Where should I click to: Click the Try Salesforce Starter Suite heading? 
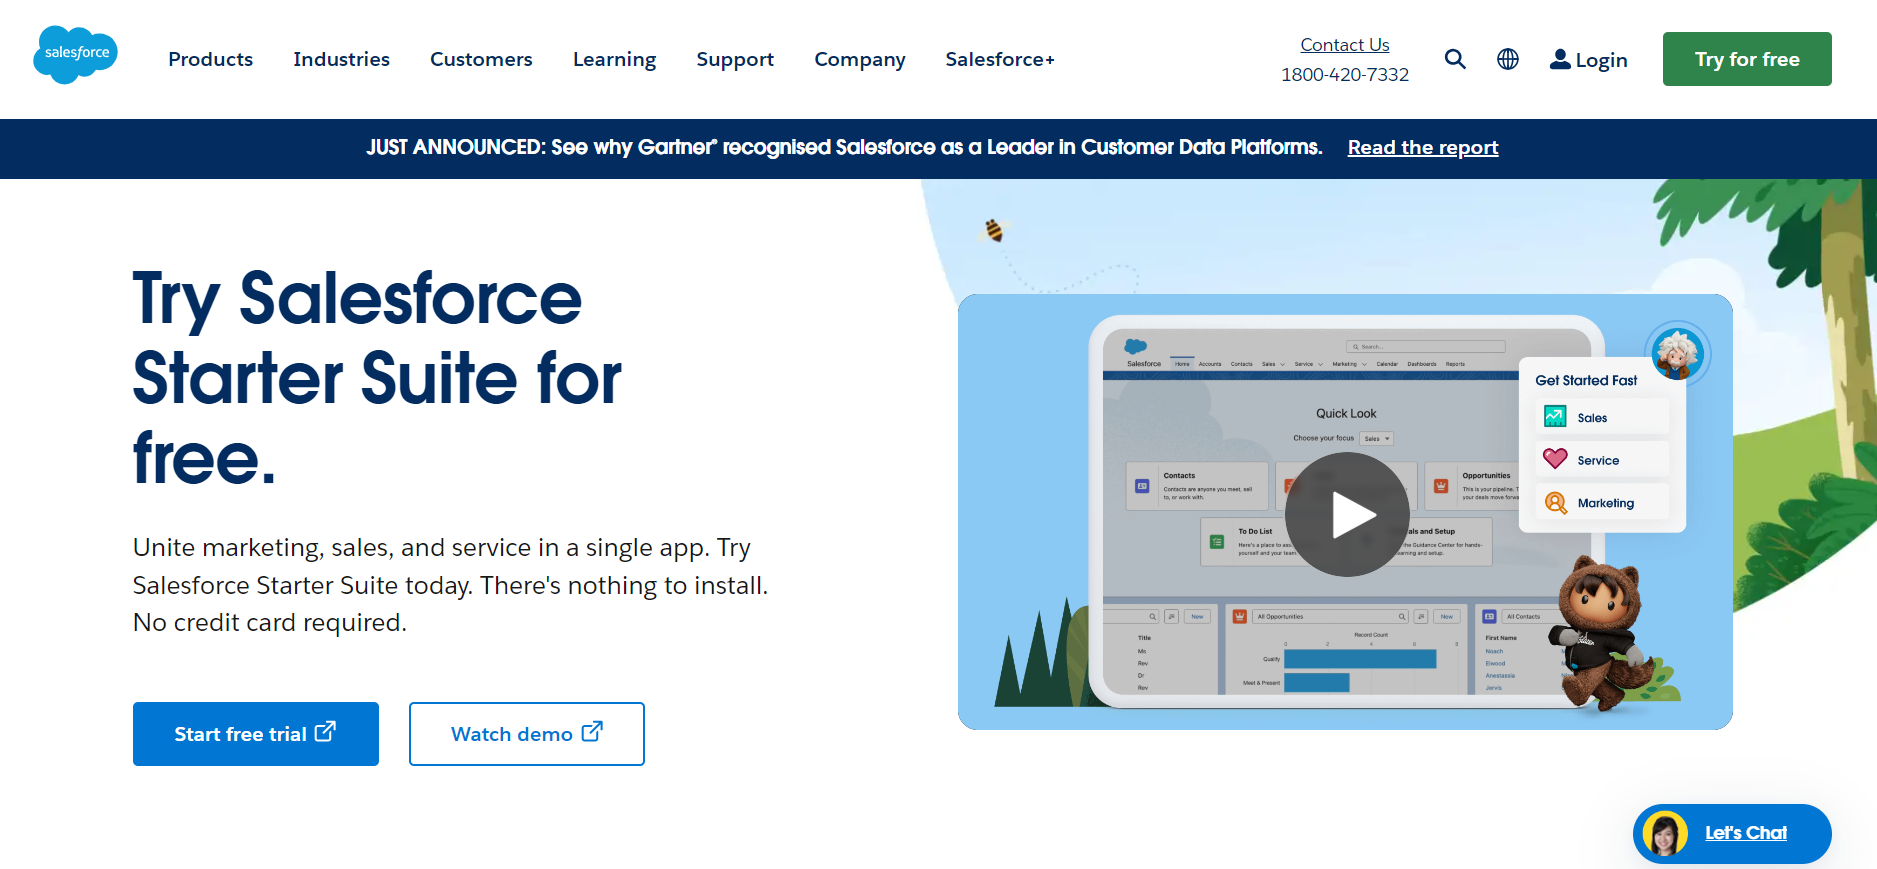[377, 378]
